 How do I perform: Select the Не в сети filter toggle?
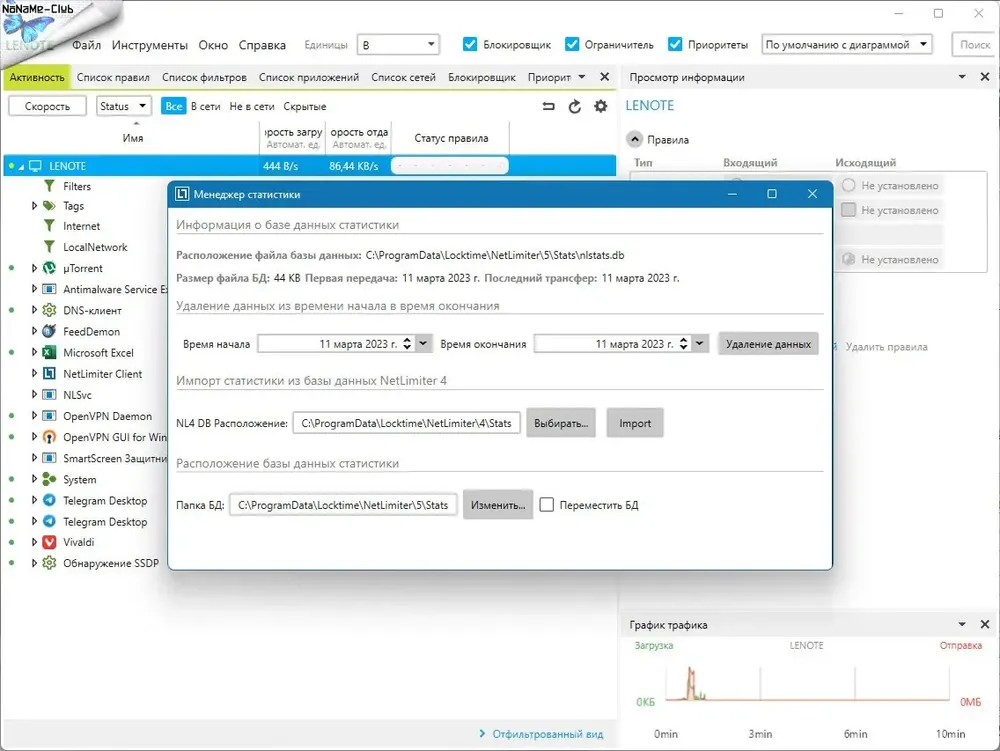click(x=252, y=106)
